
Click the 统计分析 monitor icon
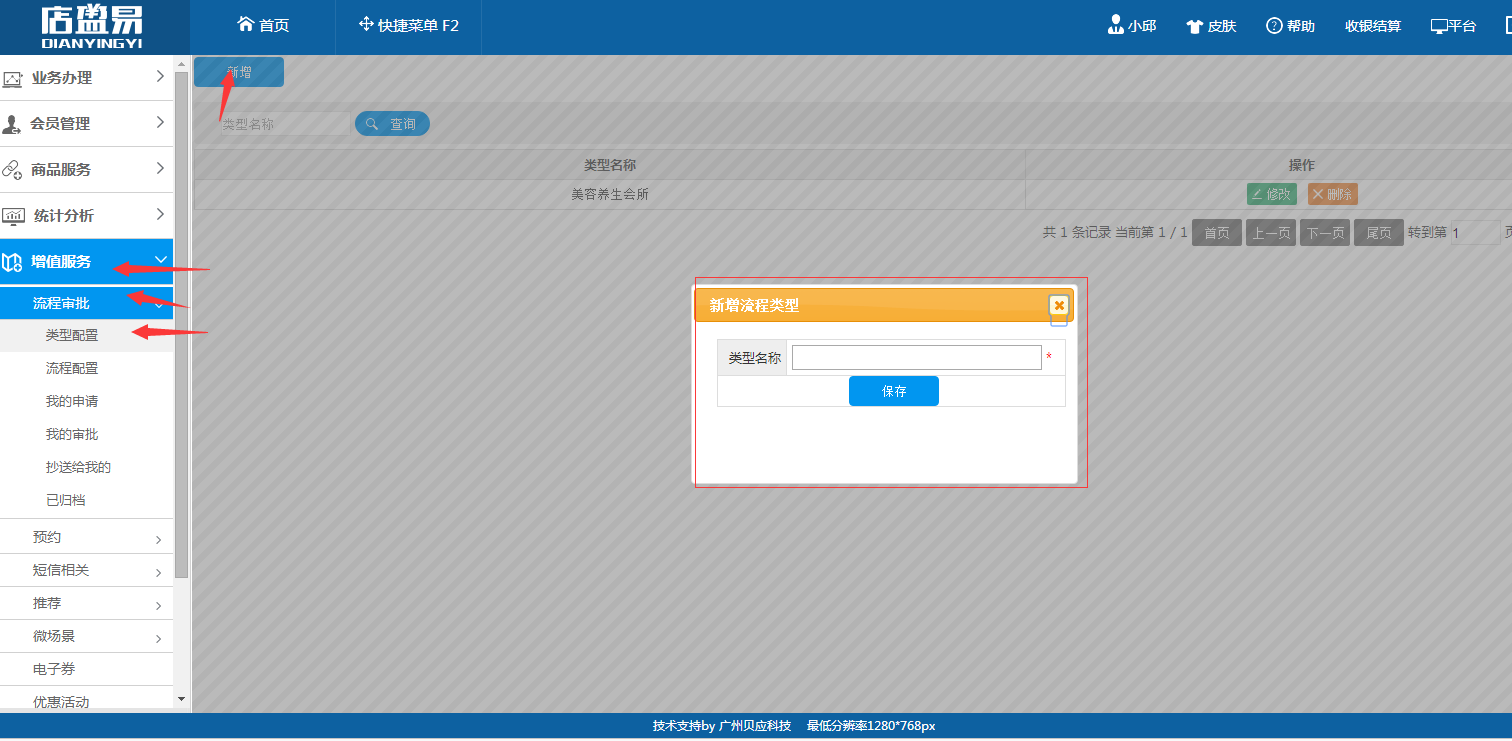click(13, 216)
